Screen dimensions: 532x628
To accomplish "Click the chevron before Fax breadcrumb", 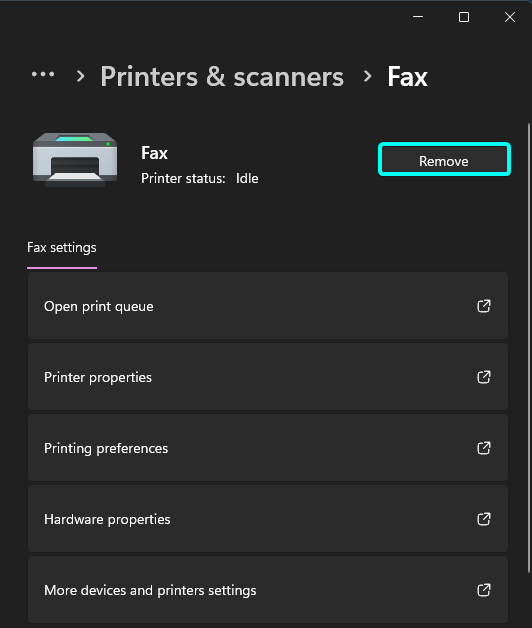I will [367, 76].
